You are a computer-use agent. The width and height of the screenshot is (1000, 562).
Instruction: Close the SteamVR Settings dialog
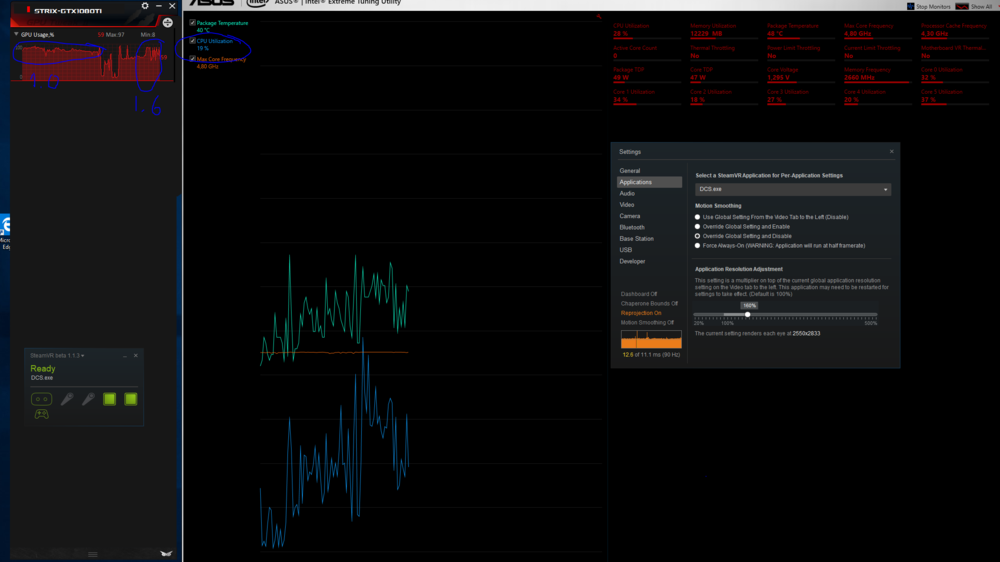pos(892,152)
